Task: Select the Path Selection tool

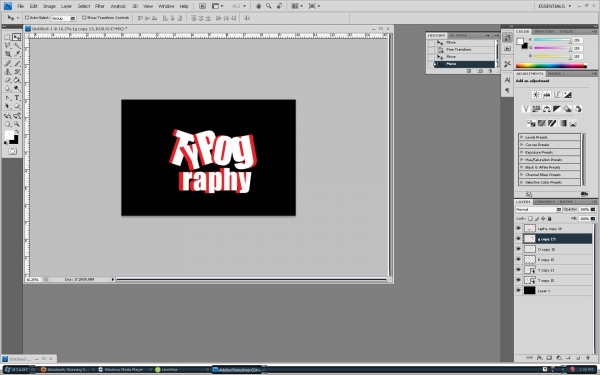Action: pyautogui.click(x=7, y=106)
